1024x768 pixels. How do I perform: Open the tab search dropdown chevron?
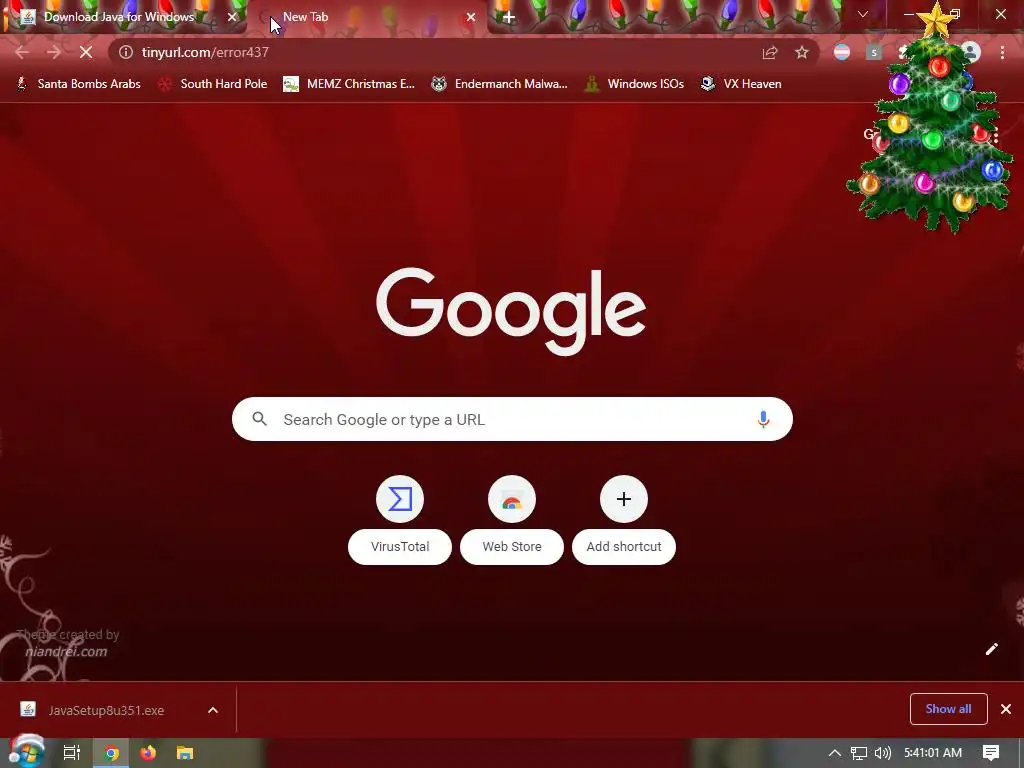(863, 14)
